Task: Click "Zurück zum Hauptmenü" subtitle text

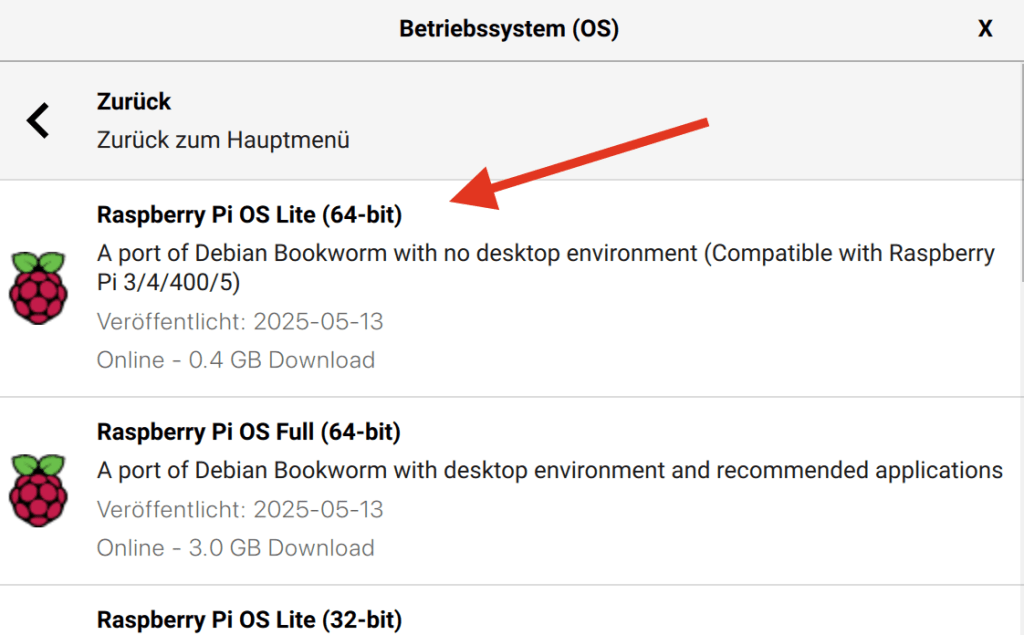Action: click(223, 140)
